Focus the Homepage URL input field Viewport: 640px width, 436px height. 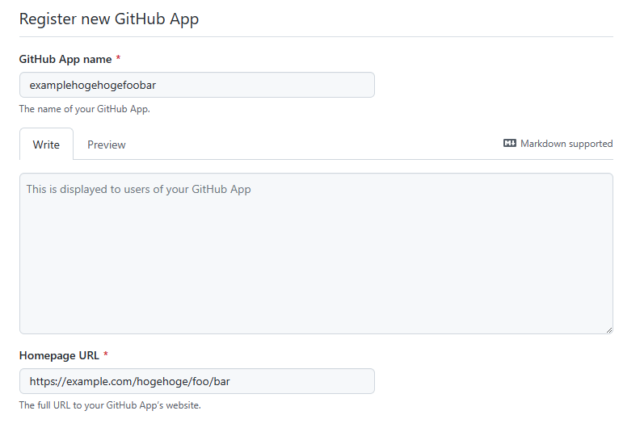(197, 381)
